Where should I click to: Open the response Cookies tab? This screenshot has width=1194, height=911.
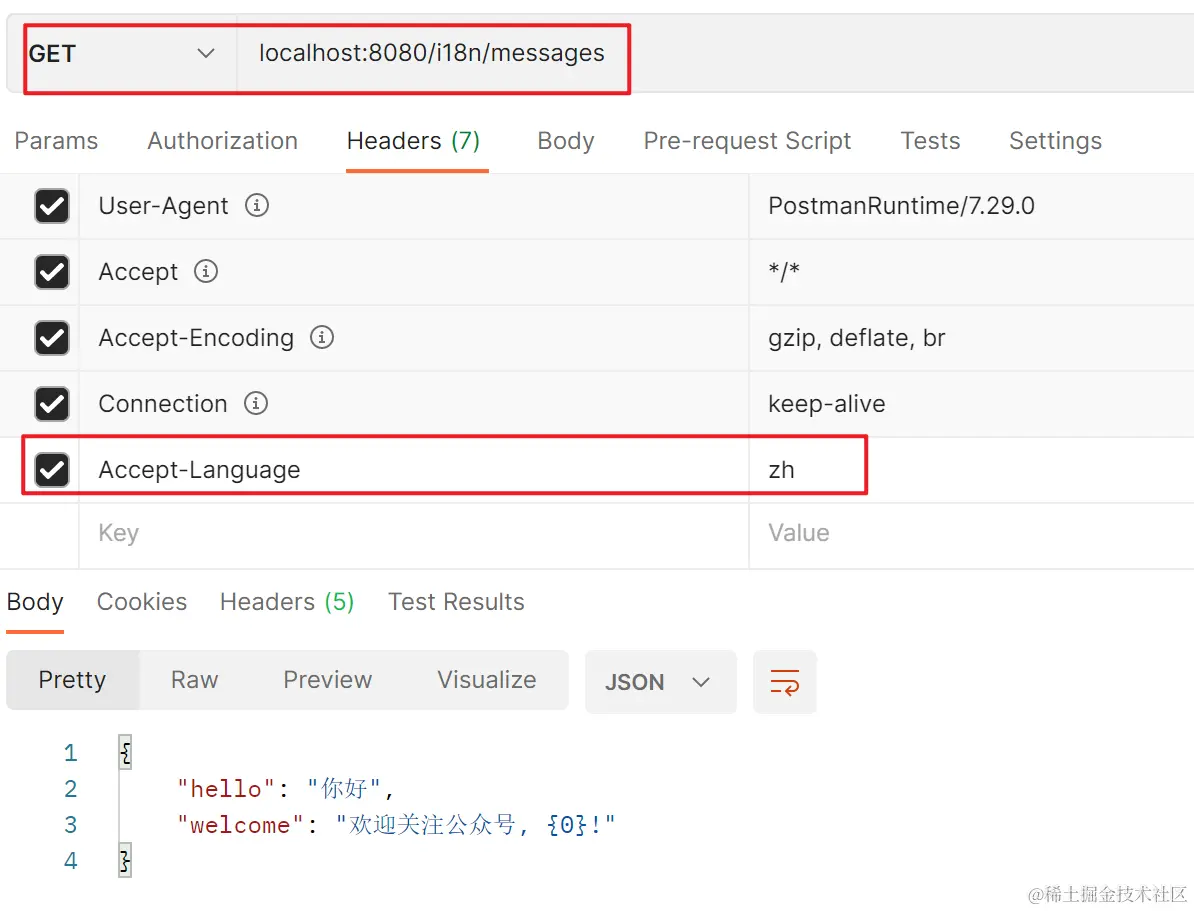[x=142, y=602]
